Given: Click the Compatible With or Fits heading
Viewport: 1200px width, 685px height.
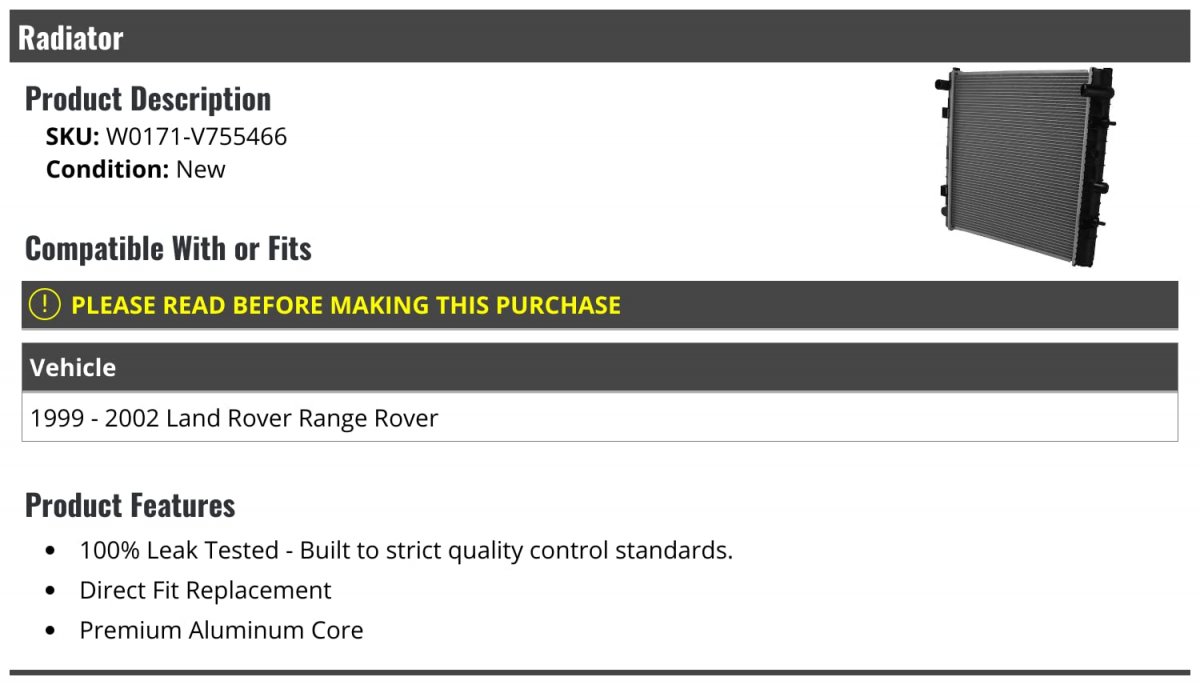Looking at the screenshot, I should pyautogui.click(x=168, y=248).
